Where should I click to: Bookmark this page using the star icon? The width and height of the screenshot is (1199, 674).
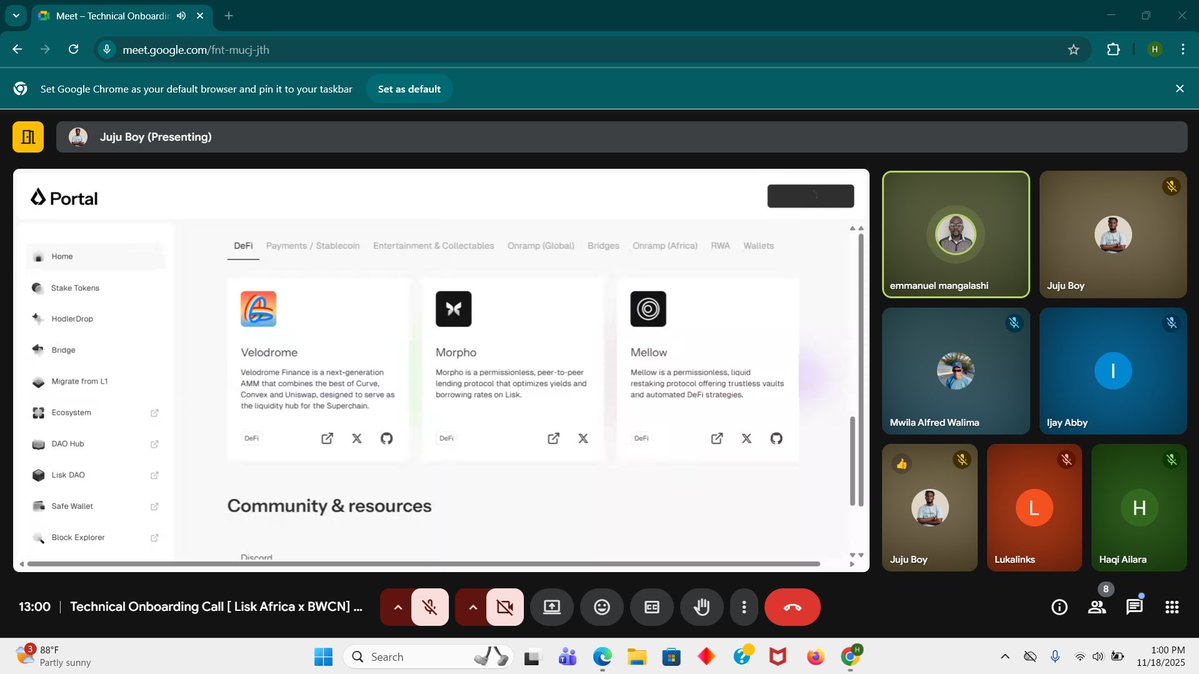point(1073,48)
